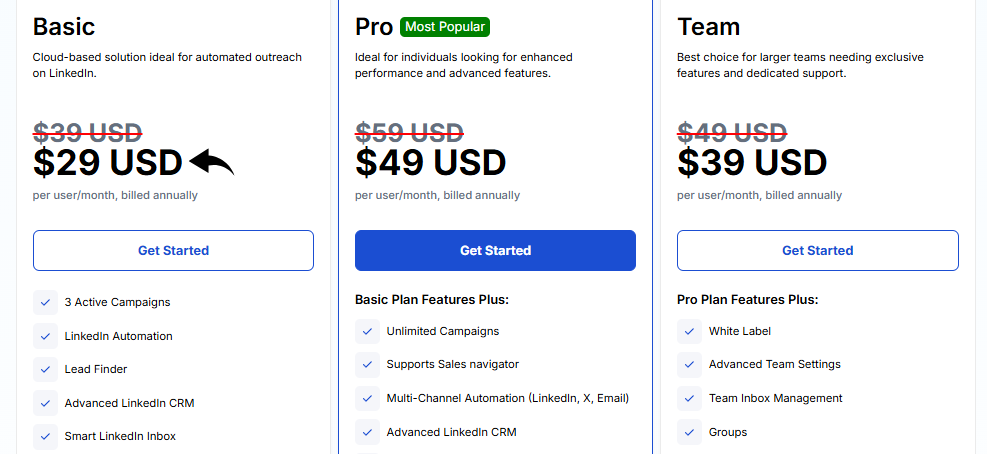The image size is (987, 454).
Task: Click the struck-through $39 USD Basic price
Action: [x=87, y=132]
